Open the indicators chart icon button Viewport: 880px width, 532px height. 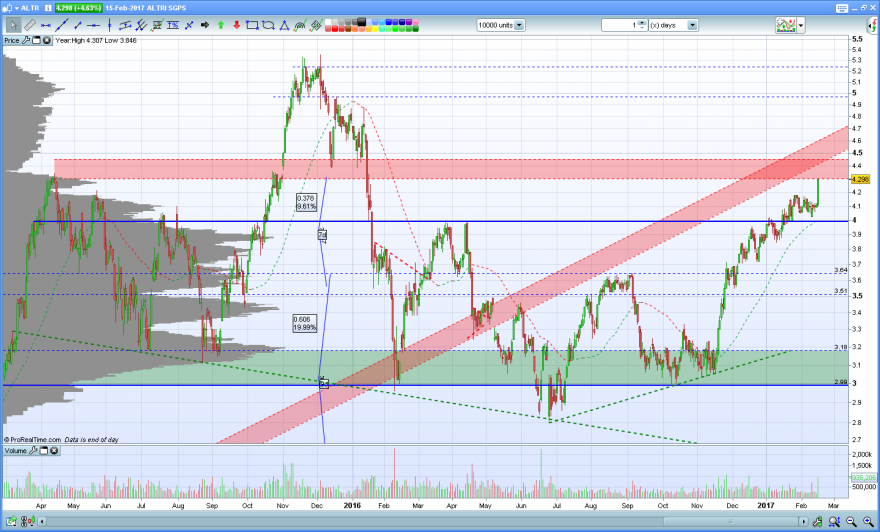tap(786, 25)
